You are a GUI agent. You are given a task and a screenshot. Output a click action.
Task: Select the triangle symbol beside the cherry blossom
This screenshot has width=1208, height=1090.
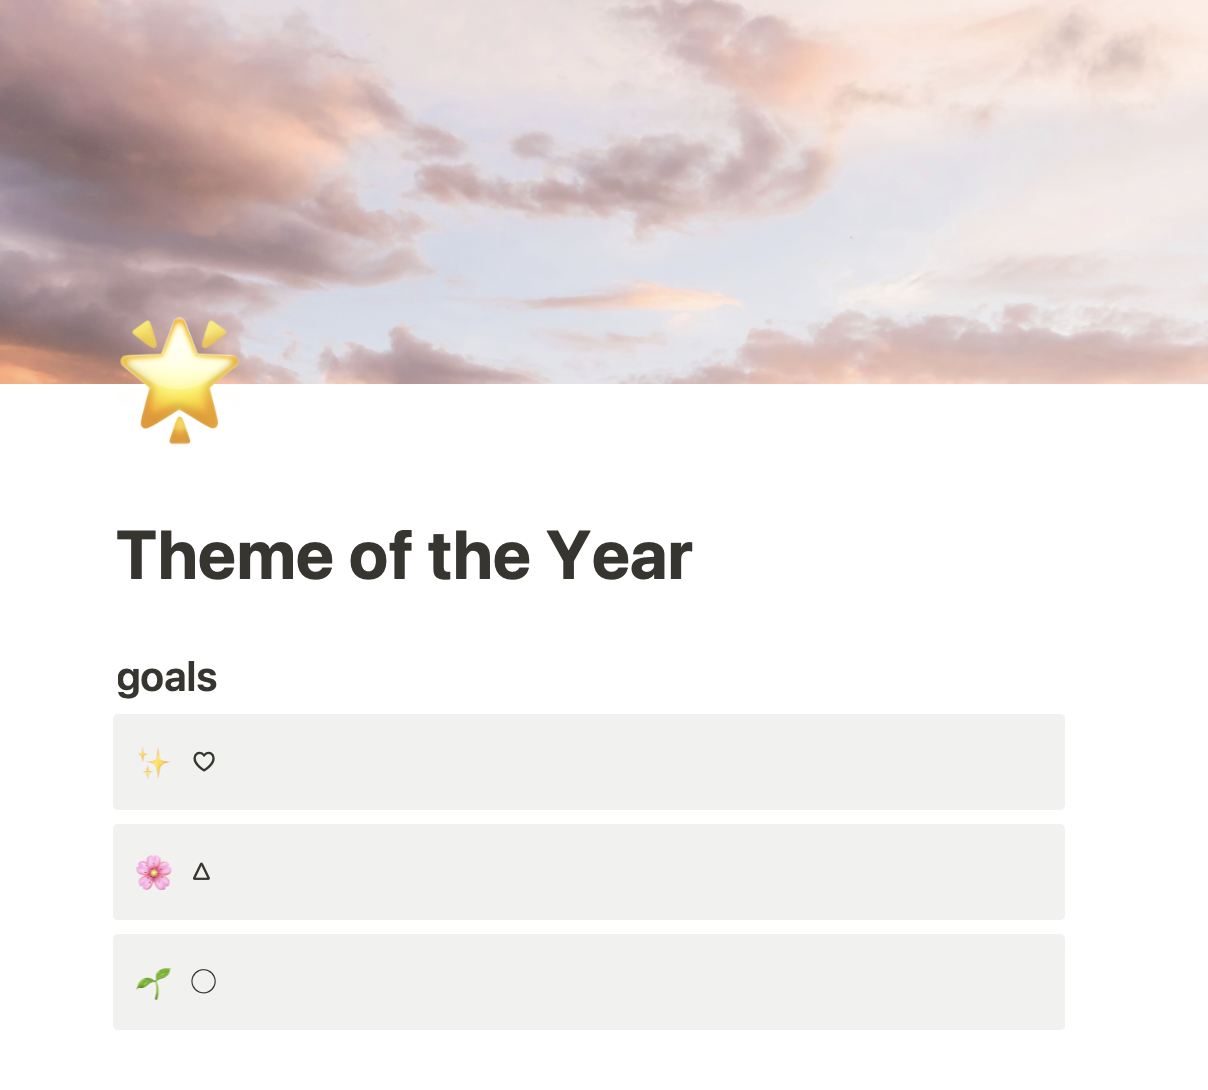[203, 871]
